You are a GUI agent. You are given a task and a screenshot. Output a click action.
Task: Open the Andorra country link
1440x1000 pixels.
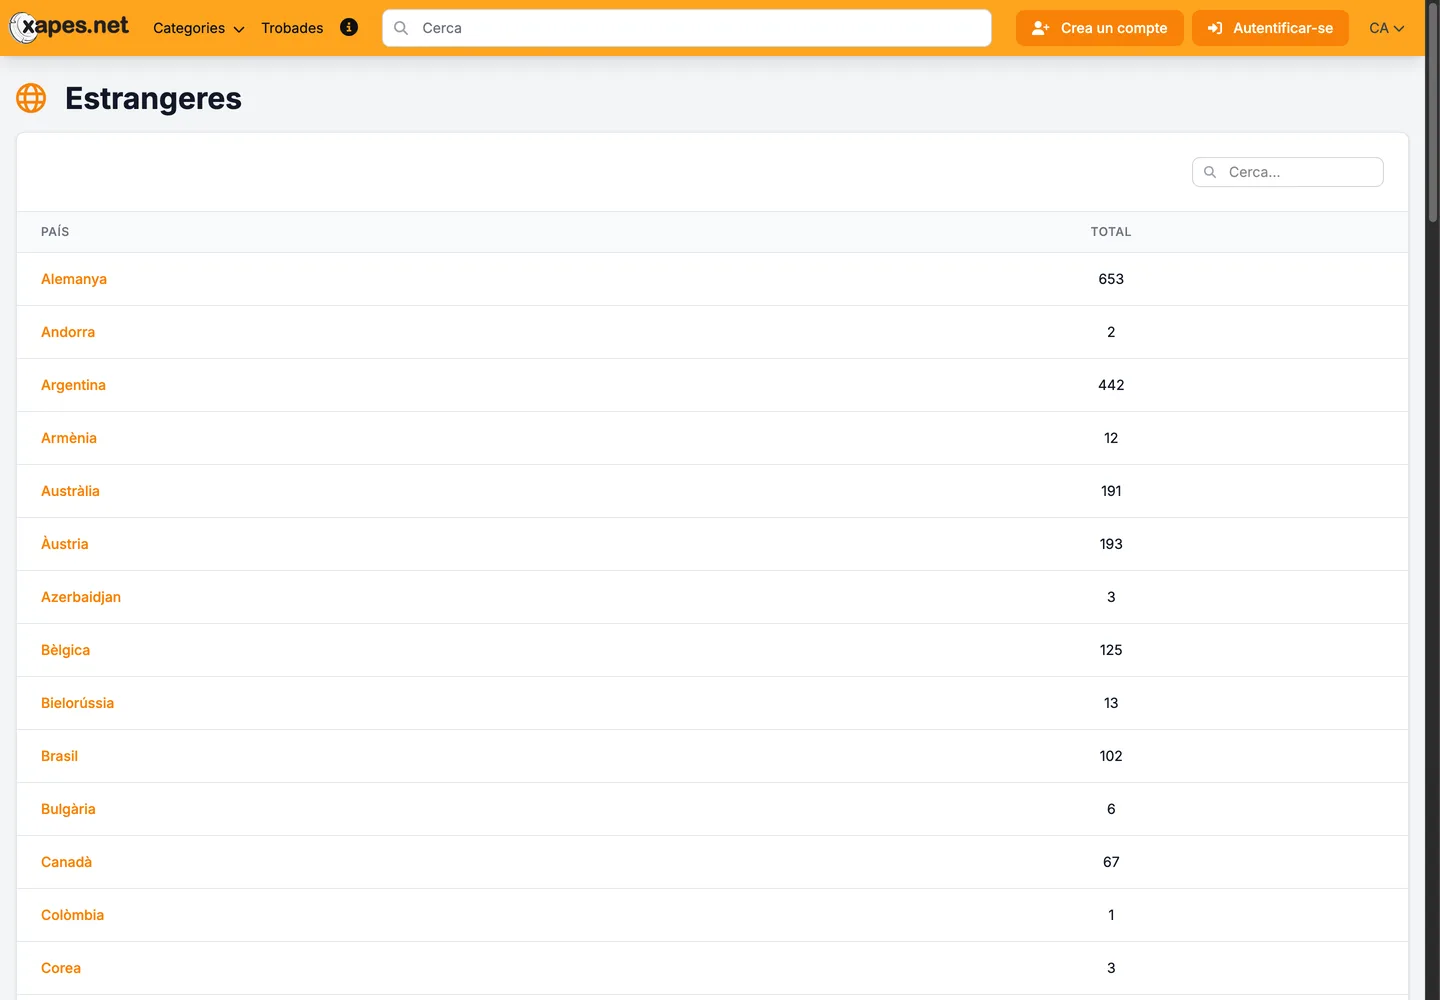click(68, 332)
